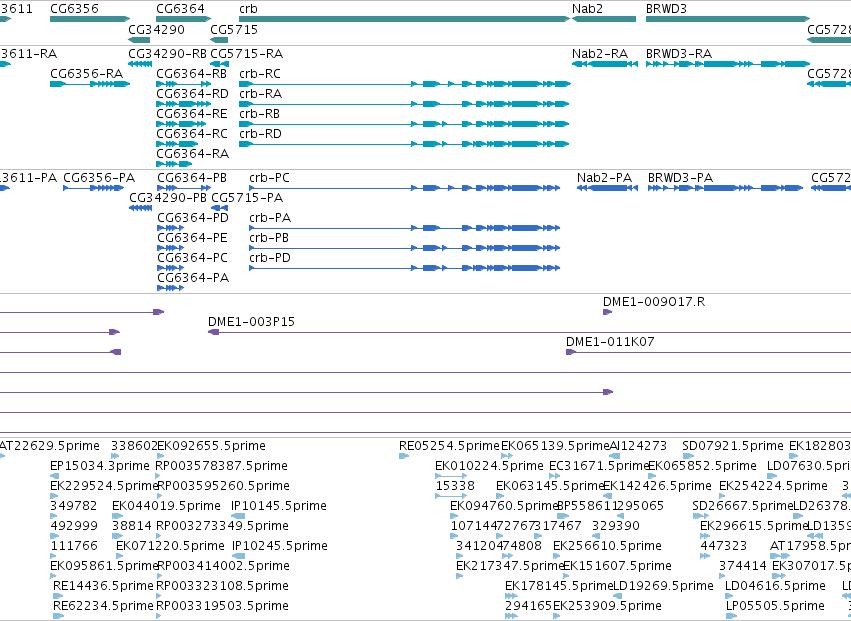Select the CG34290-RB transcript label
851x621 pixels.
coord(168,54)
